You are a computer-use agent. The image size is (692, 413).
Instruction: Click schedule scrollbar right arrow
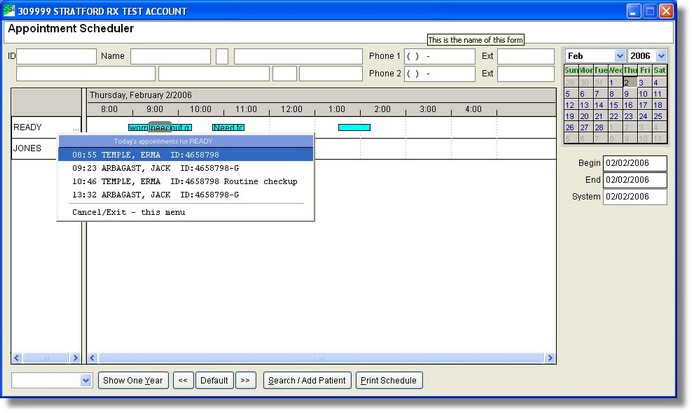point(550,358)
